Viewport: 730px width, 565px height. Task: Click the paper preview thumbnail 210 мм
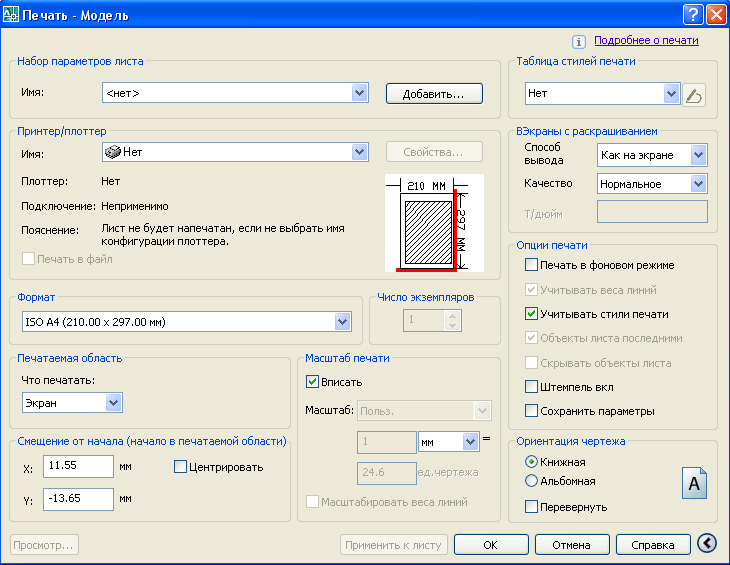pos(434,223)
